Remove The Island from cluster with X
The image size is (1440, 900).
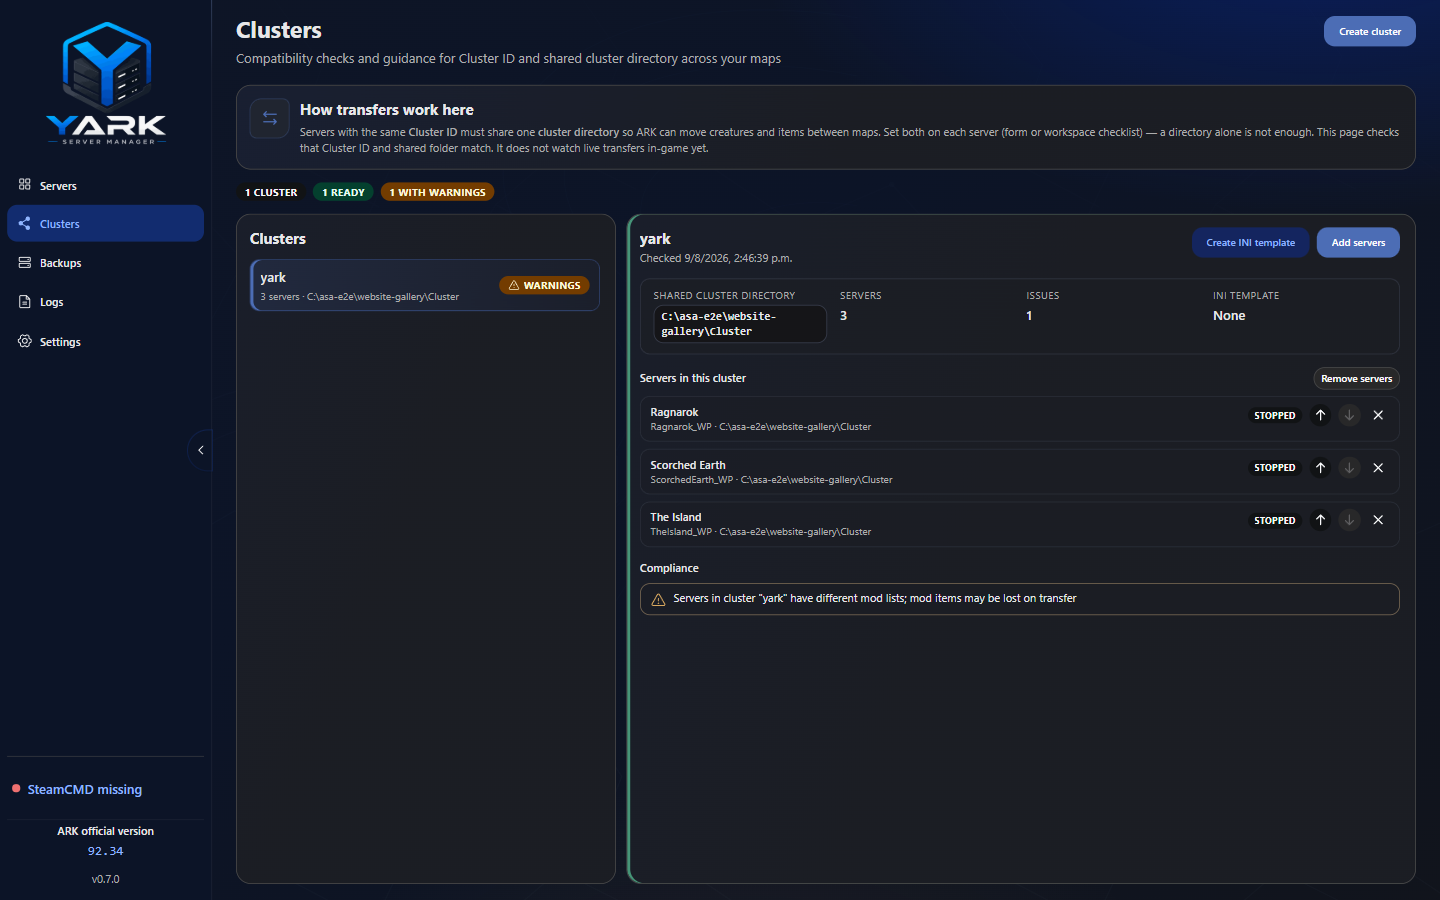click(1378, 520)
